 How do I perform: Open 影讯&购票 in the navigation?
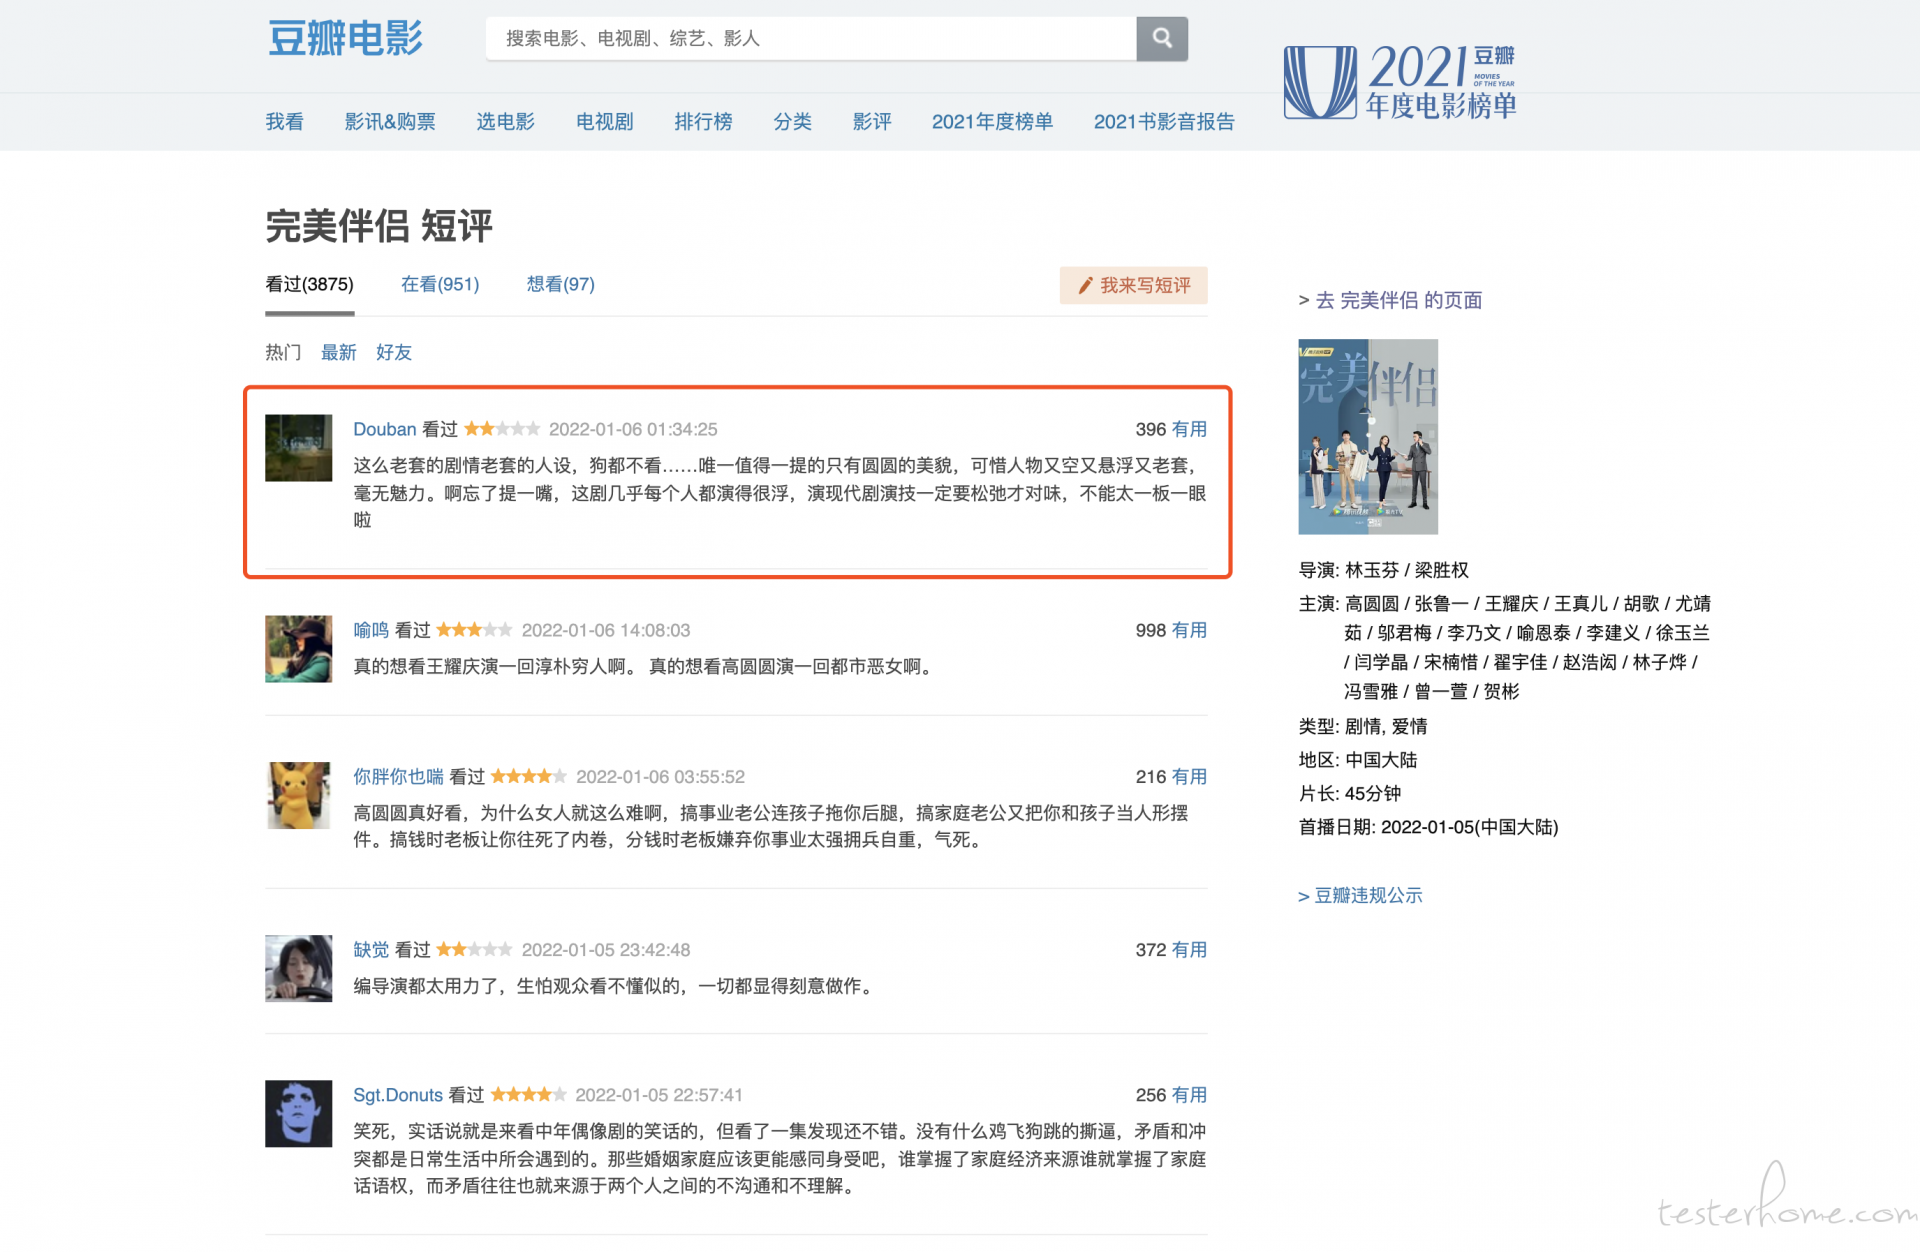[x=390, y=122]
